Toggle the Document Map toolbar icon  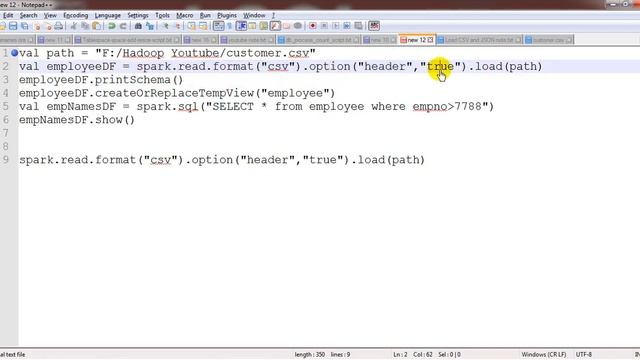[x=264, y=26]
